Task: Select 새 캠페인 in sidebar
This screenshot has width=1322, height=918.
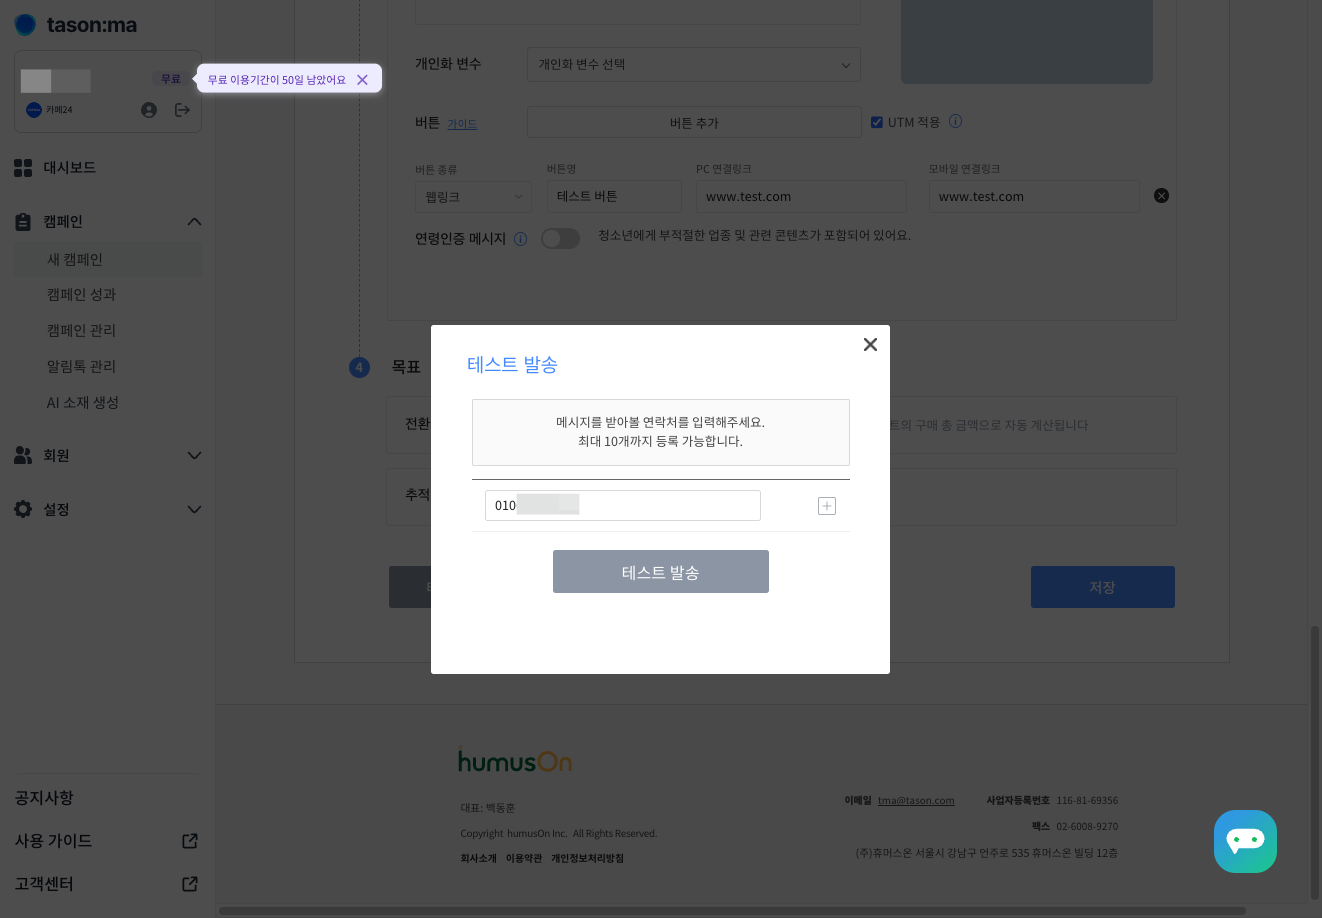Action: pyautogui.click(x=108, y=259)
